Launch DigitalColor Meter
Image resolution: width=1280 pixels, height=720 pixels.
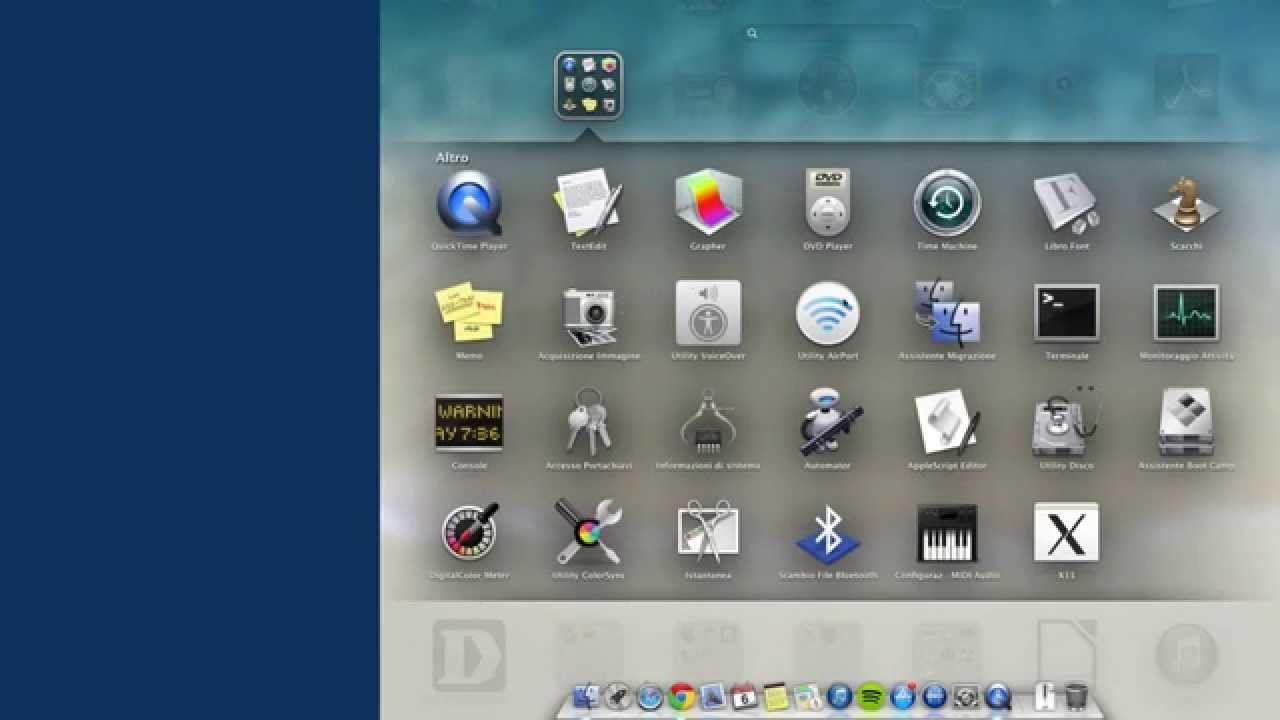click(469, 532)
